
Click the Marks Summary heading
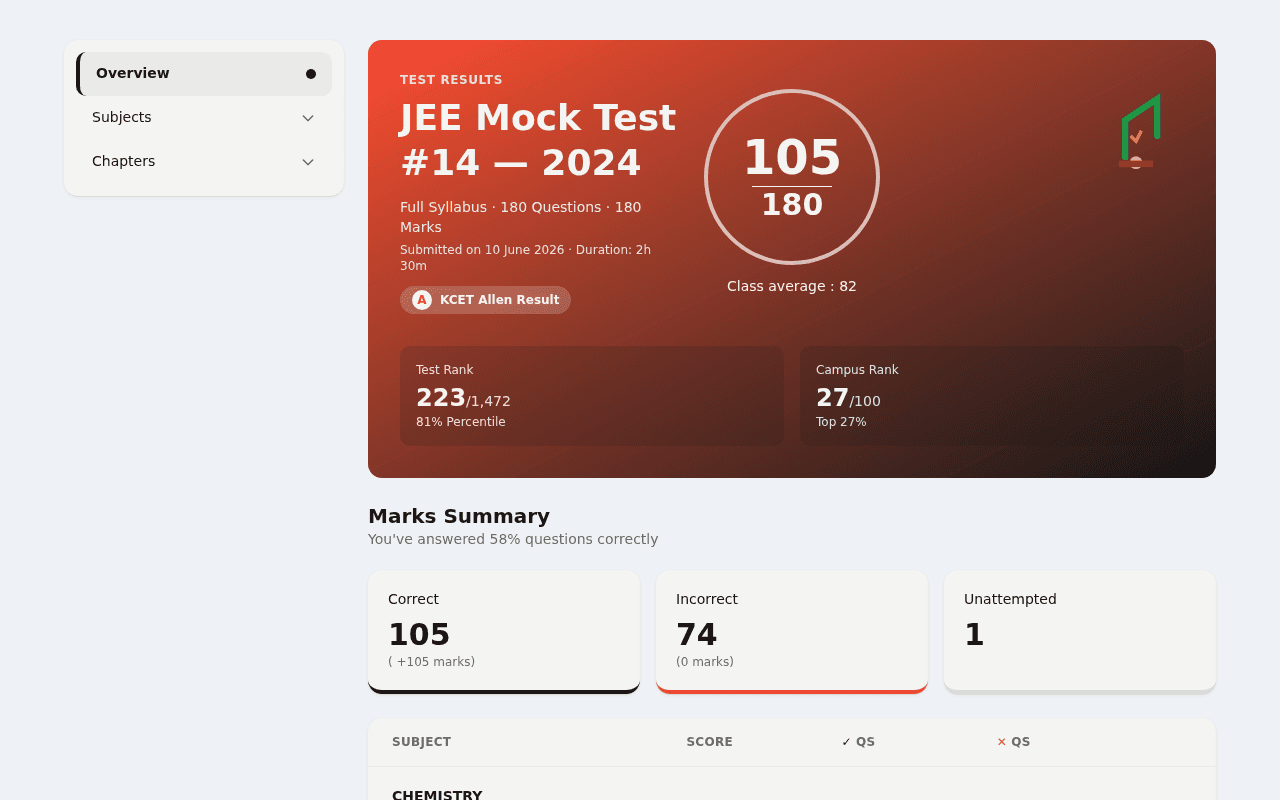[x=459, y=516]
